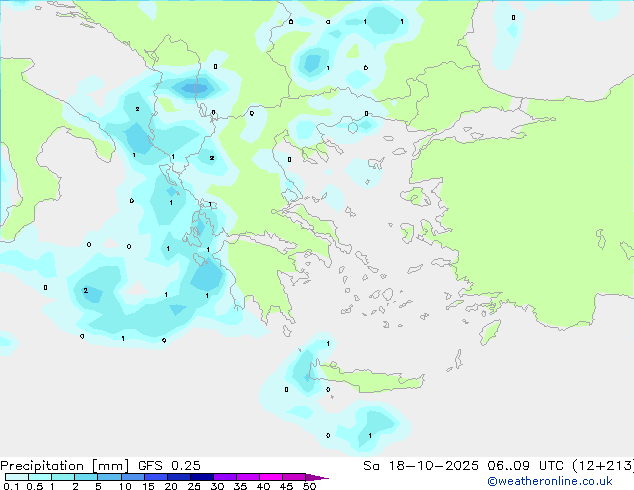
Task: Click the '06..09 UTC' time label
Action: coord(525,466)
